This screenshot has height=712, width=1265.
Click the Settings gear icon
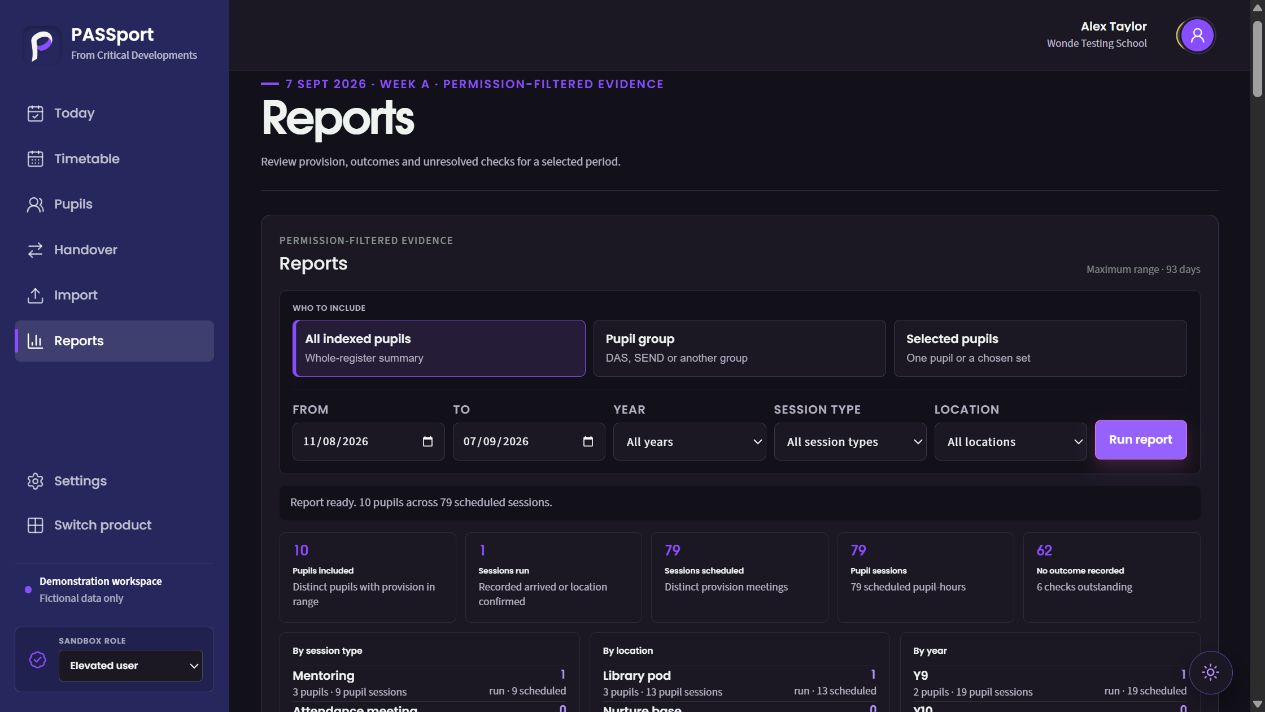click(35, 481)
